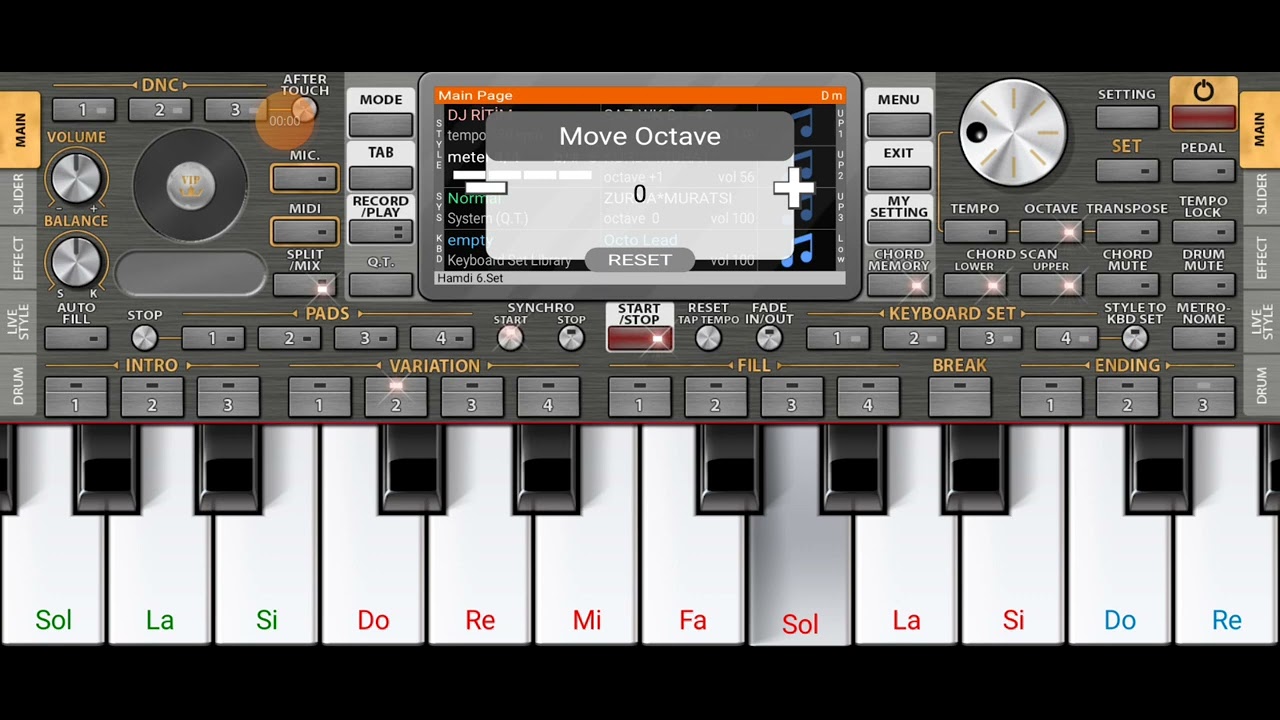
Task: Tap the OCTAVE button
Action: coord(1051,232)
